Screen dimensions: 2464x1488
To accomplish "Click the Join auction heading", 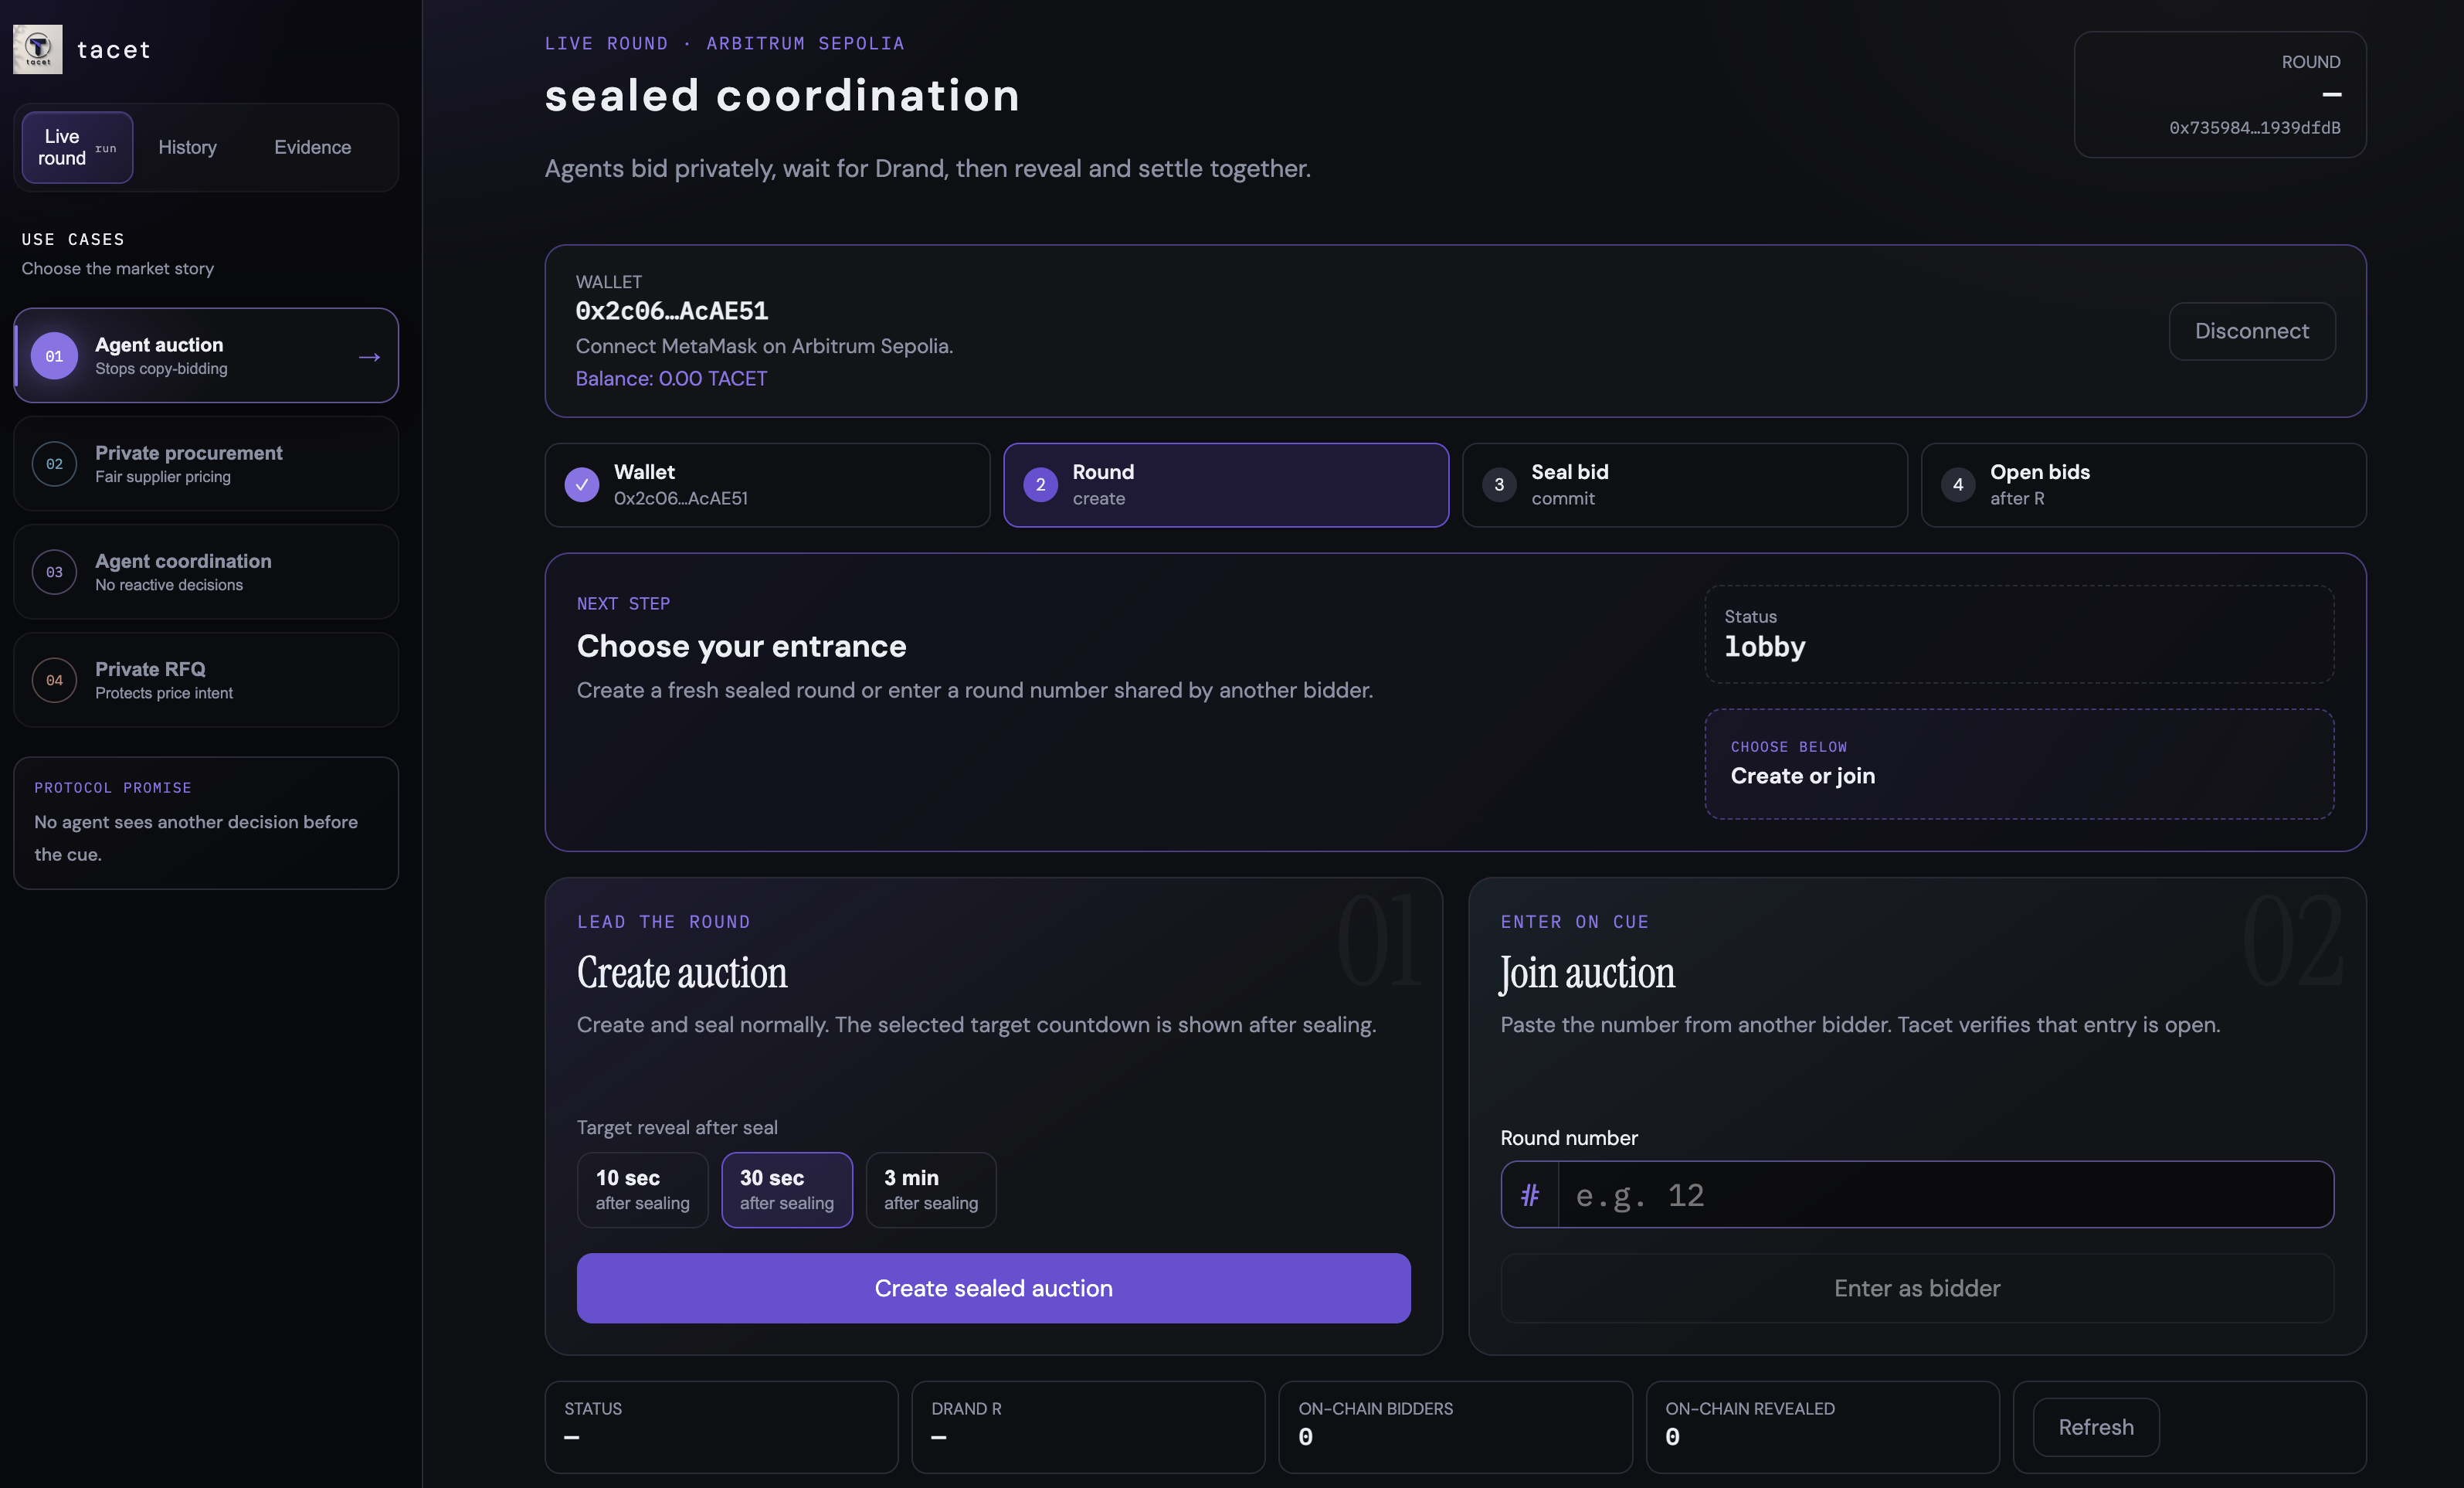I will pyautogui.click(x=1587, y=973).
